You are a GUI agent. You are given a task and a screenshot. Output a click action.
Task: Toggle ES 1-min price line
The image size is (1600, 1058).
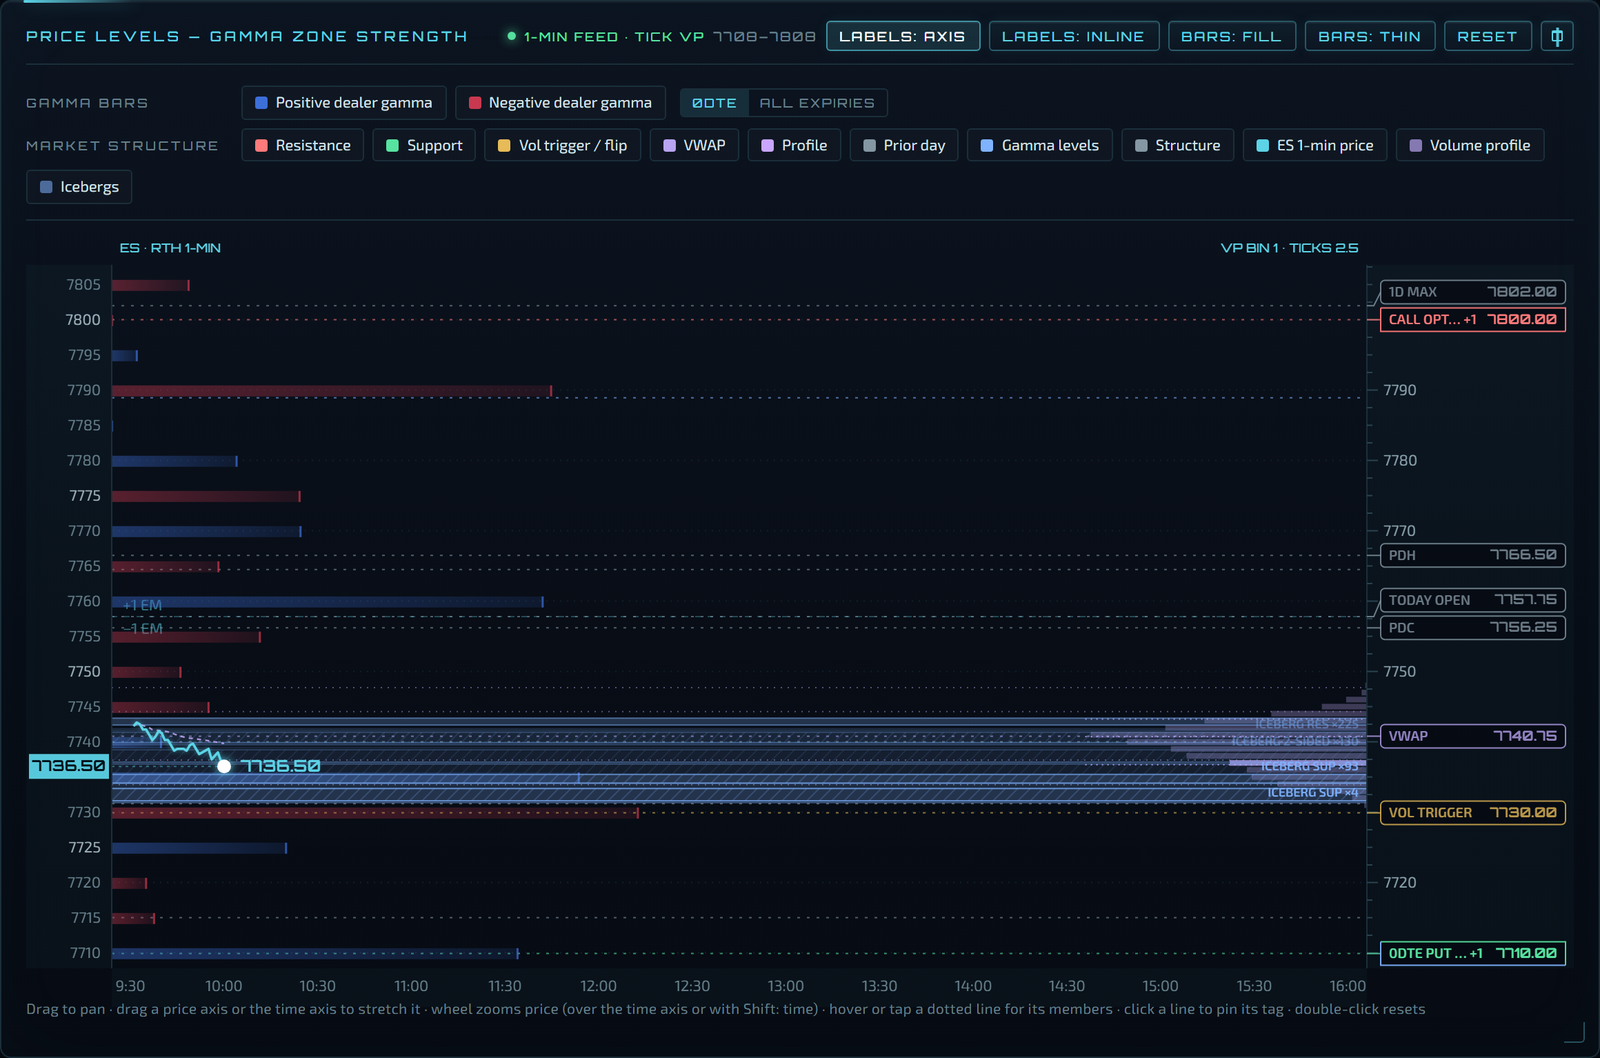tap(1315, 145)
